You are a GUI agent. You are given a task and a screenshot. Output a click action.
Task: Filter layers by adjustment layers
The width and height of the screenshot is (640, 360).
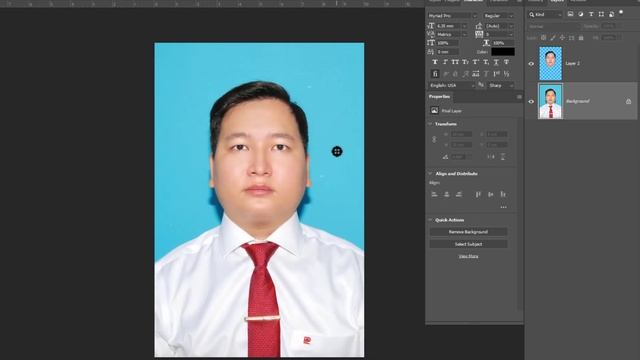pos(581,14)
